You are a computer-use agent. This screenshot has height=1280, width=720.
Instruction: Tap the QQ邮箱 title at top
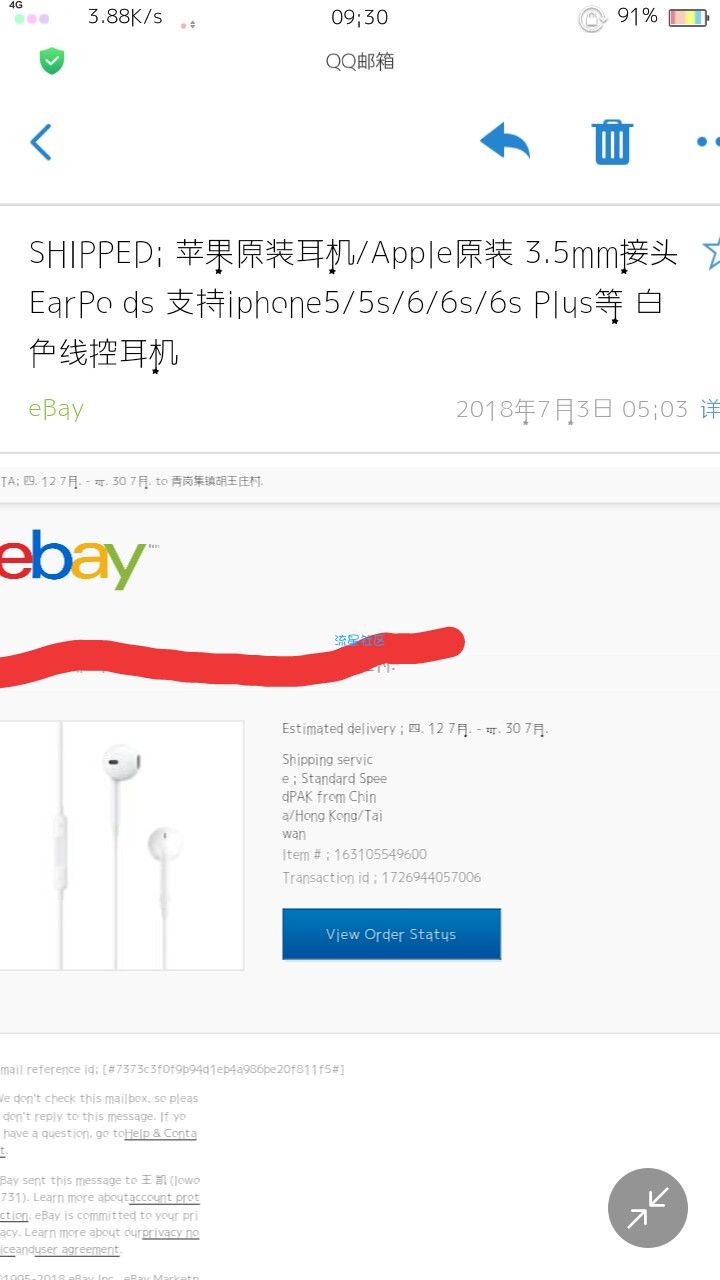pos(360,61)
